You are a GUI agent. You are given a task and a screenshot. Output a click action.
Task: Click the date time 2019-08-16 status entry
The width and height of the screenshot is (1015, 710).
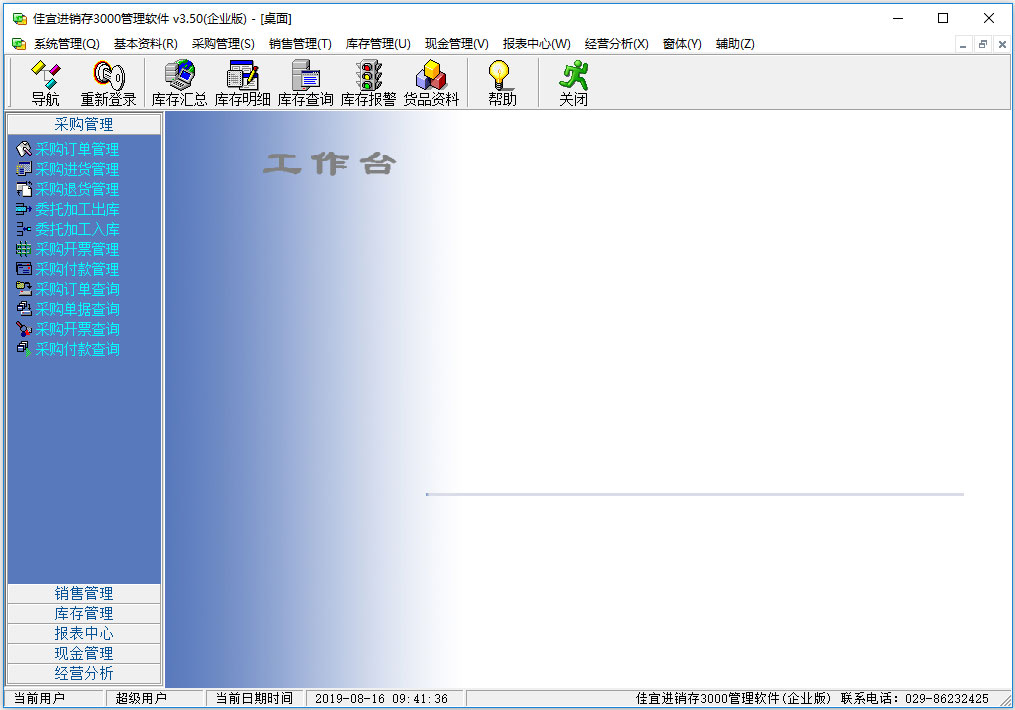(381, 698)
